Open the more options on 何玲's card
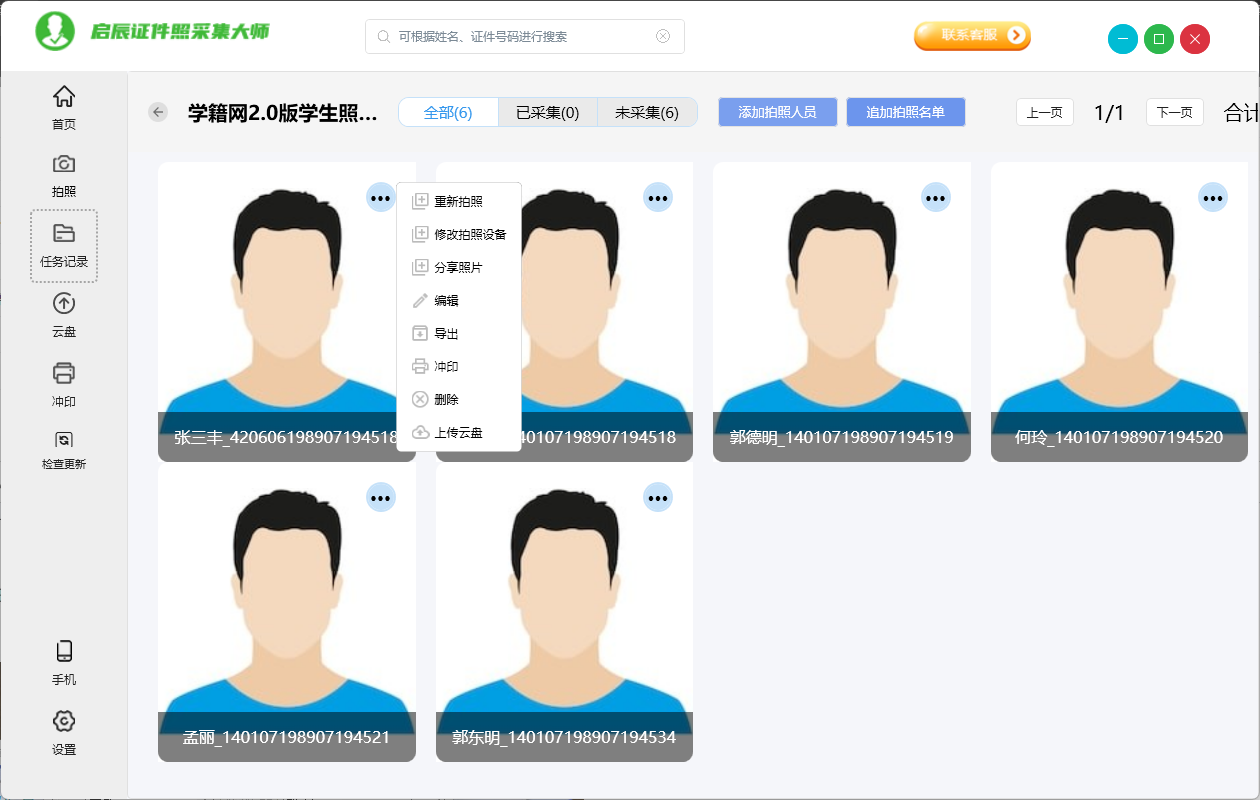The height and width of the screenshot is (800, 1260). point(1213,198)
